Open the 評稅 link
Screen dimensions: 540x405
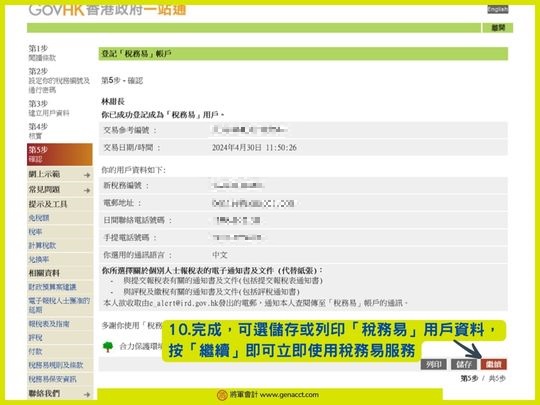click(x=35, y=338)
